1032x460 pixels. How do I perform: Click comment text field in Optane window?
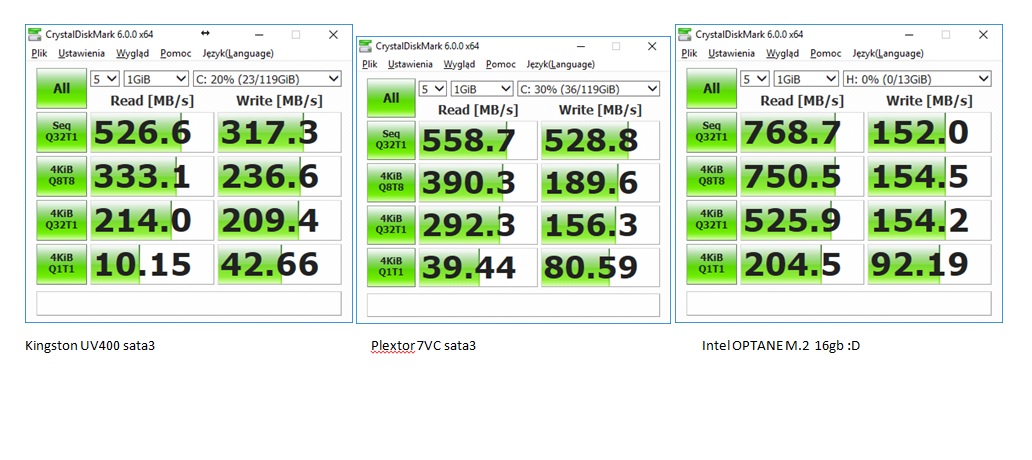click(x=839, y=303)
